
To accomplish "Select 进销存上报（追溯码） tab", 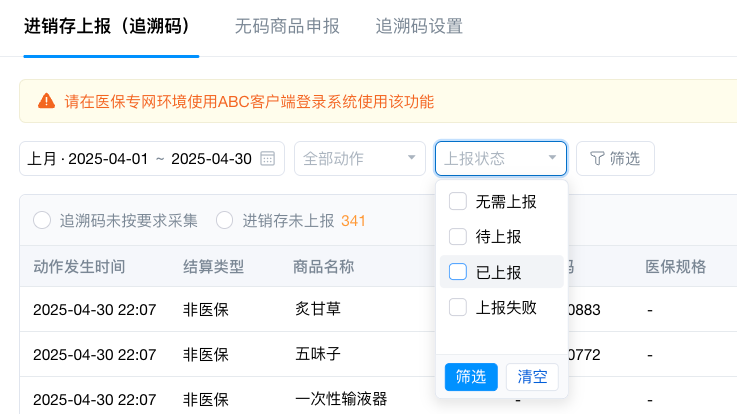I will (x=107, y=26).
